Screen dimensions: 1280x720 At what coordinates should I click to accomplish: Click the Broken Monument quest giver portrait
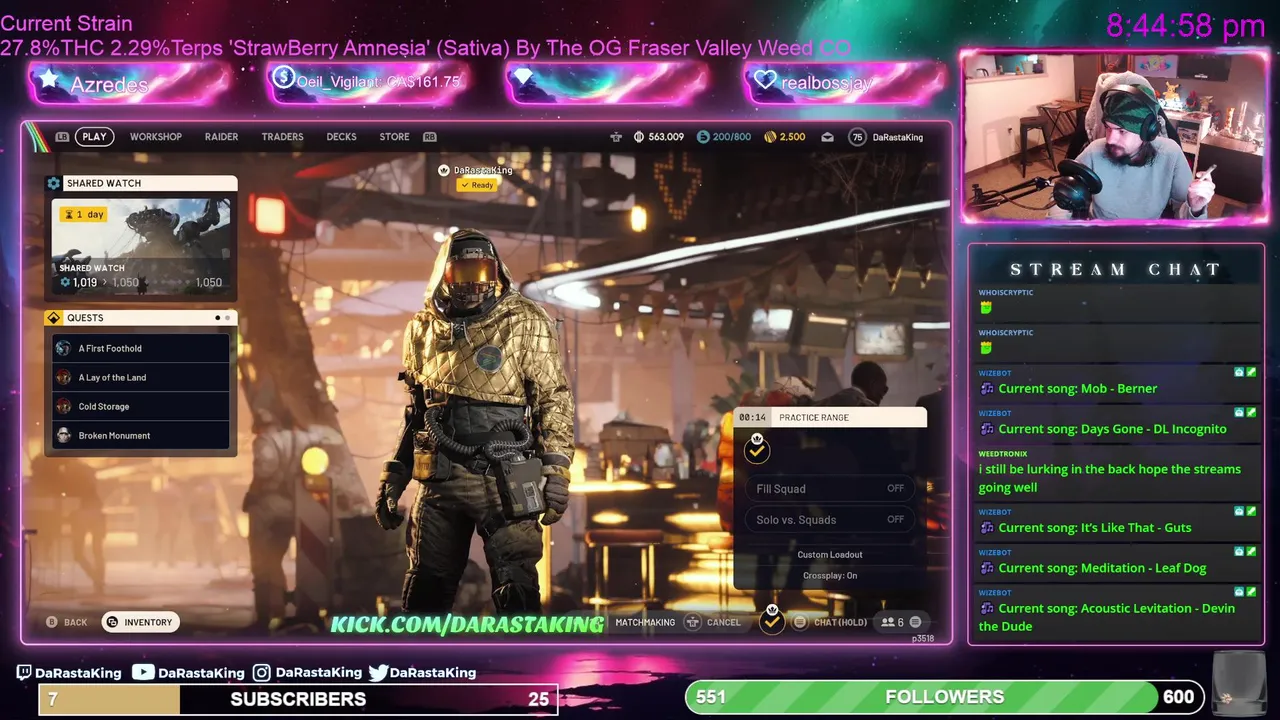point(63,435)
